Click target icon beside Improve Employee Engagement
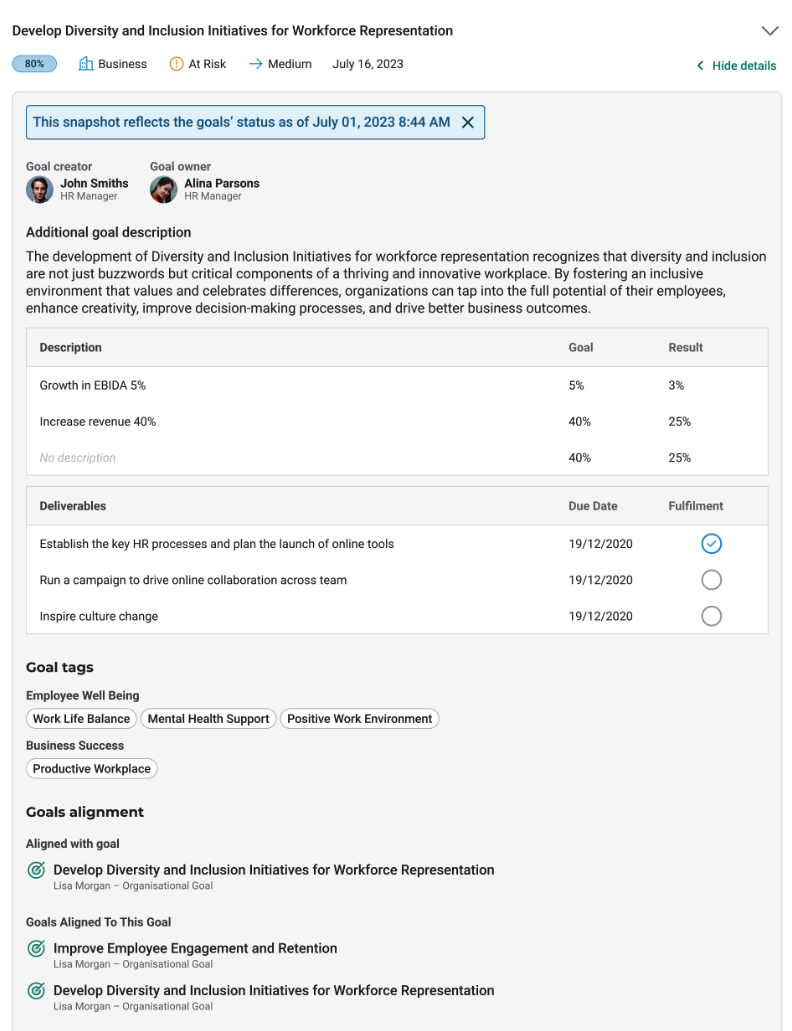Screen dimensions: 792x1031 [36, 949]
